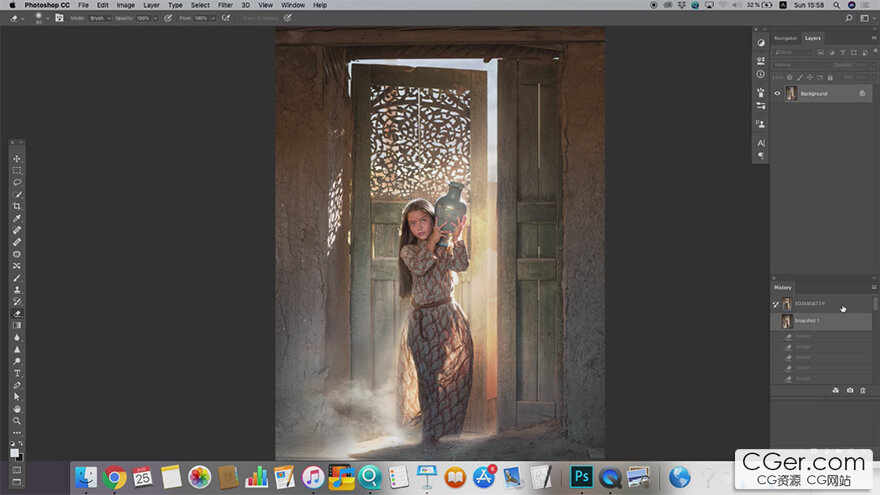Open the Edit Toolbar ellipsis
Screen dimensions: 880x495
(17, 433)
